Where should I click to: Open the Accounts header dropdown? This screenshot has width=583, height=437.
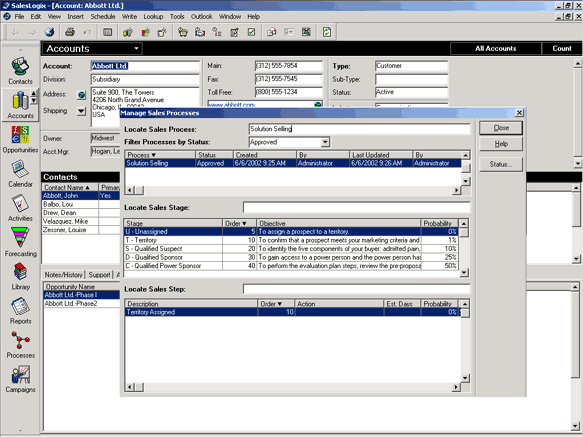point(136,49)
